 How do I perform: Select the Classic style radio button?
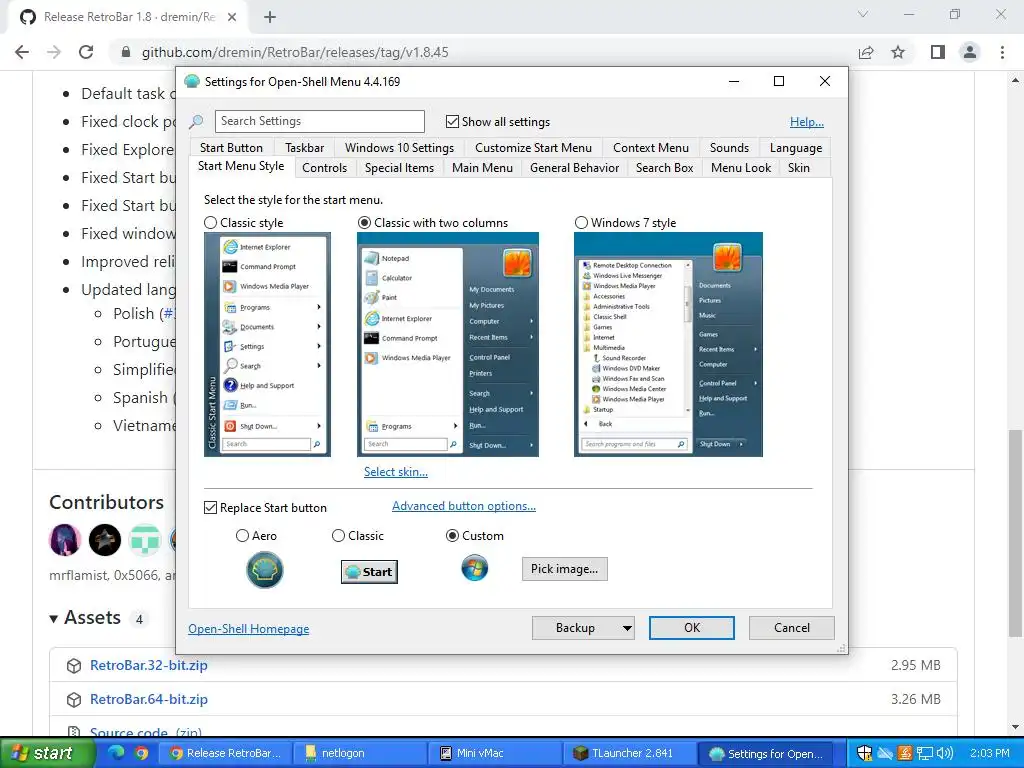(210, 223)
